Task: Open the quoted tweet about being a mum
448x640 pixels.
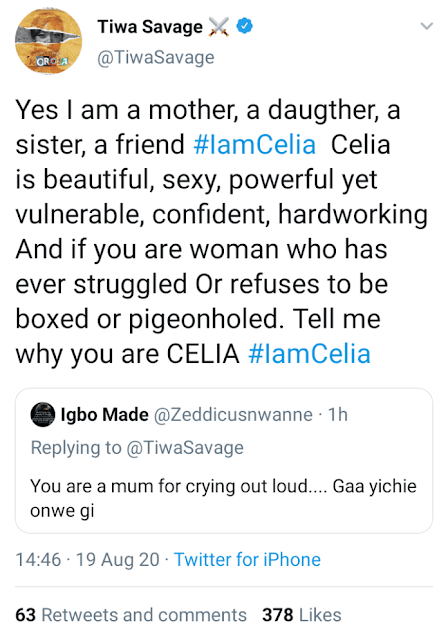Action: tap(224, 461)
